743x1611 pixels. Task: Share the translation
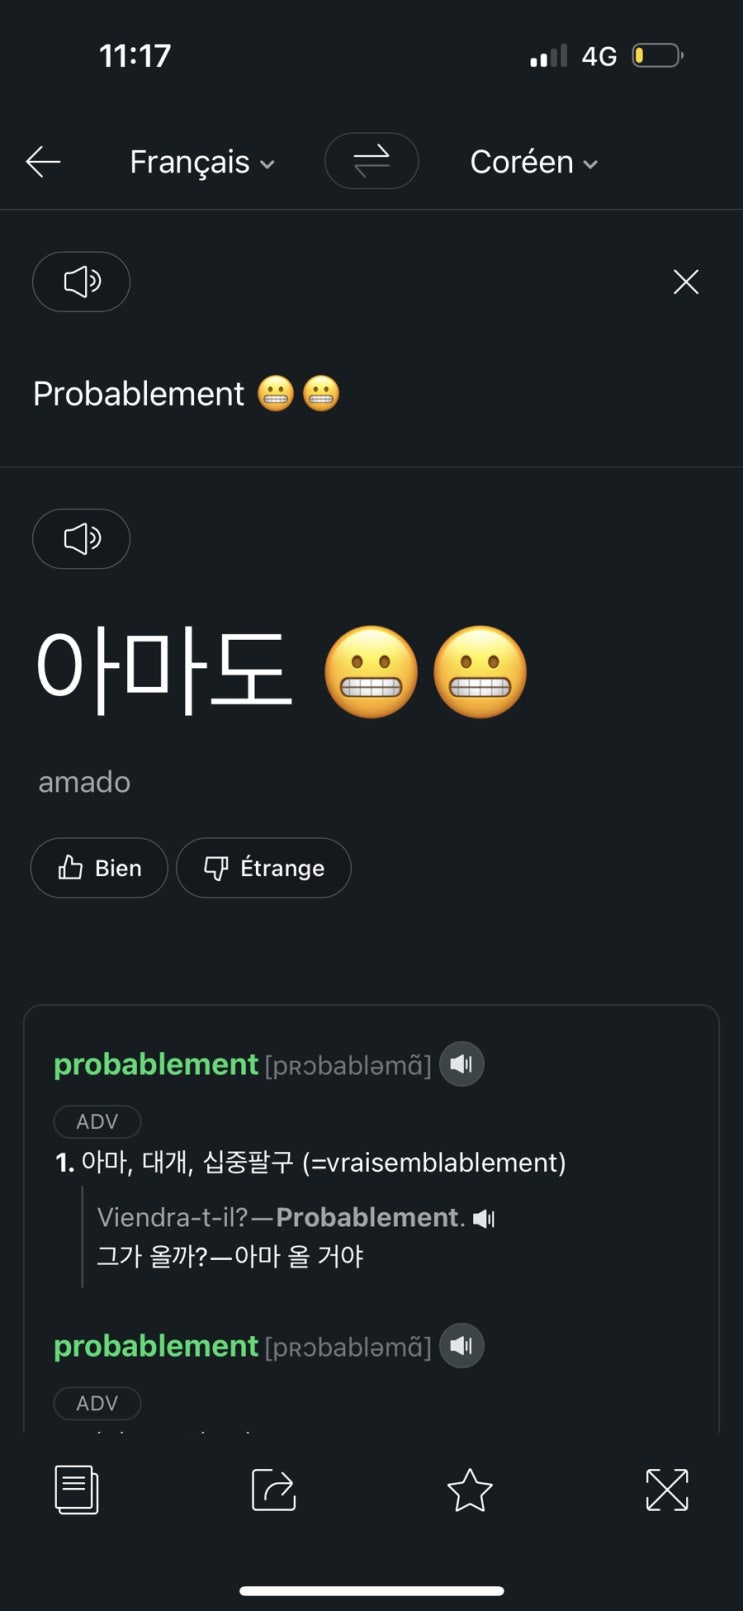point(273,1490)
